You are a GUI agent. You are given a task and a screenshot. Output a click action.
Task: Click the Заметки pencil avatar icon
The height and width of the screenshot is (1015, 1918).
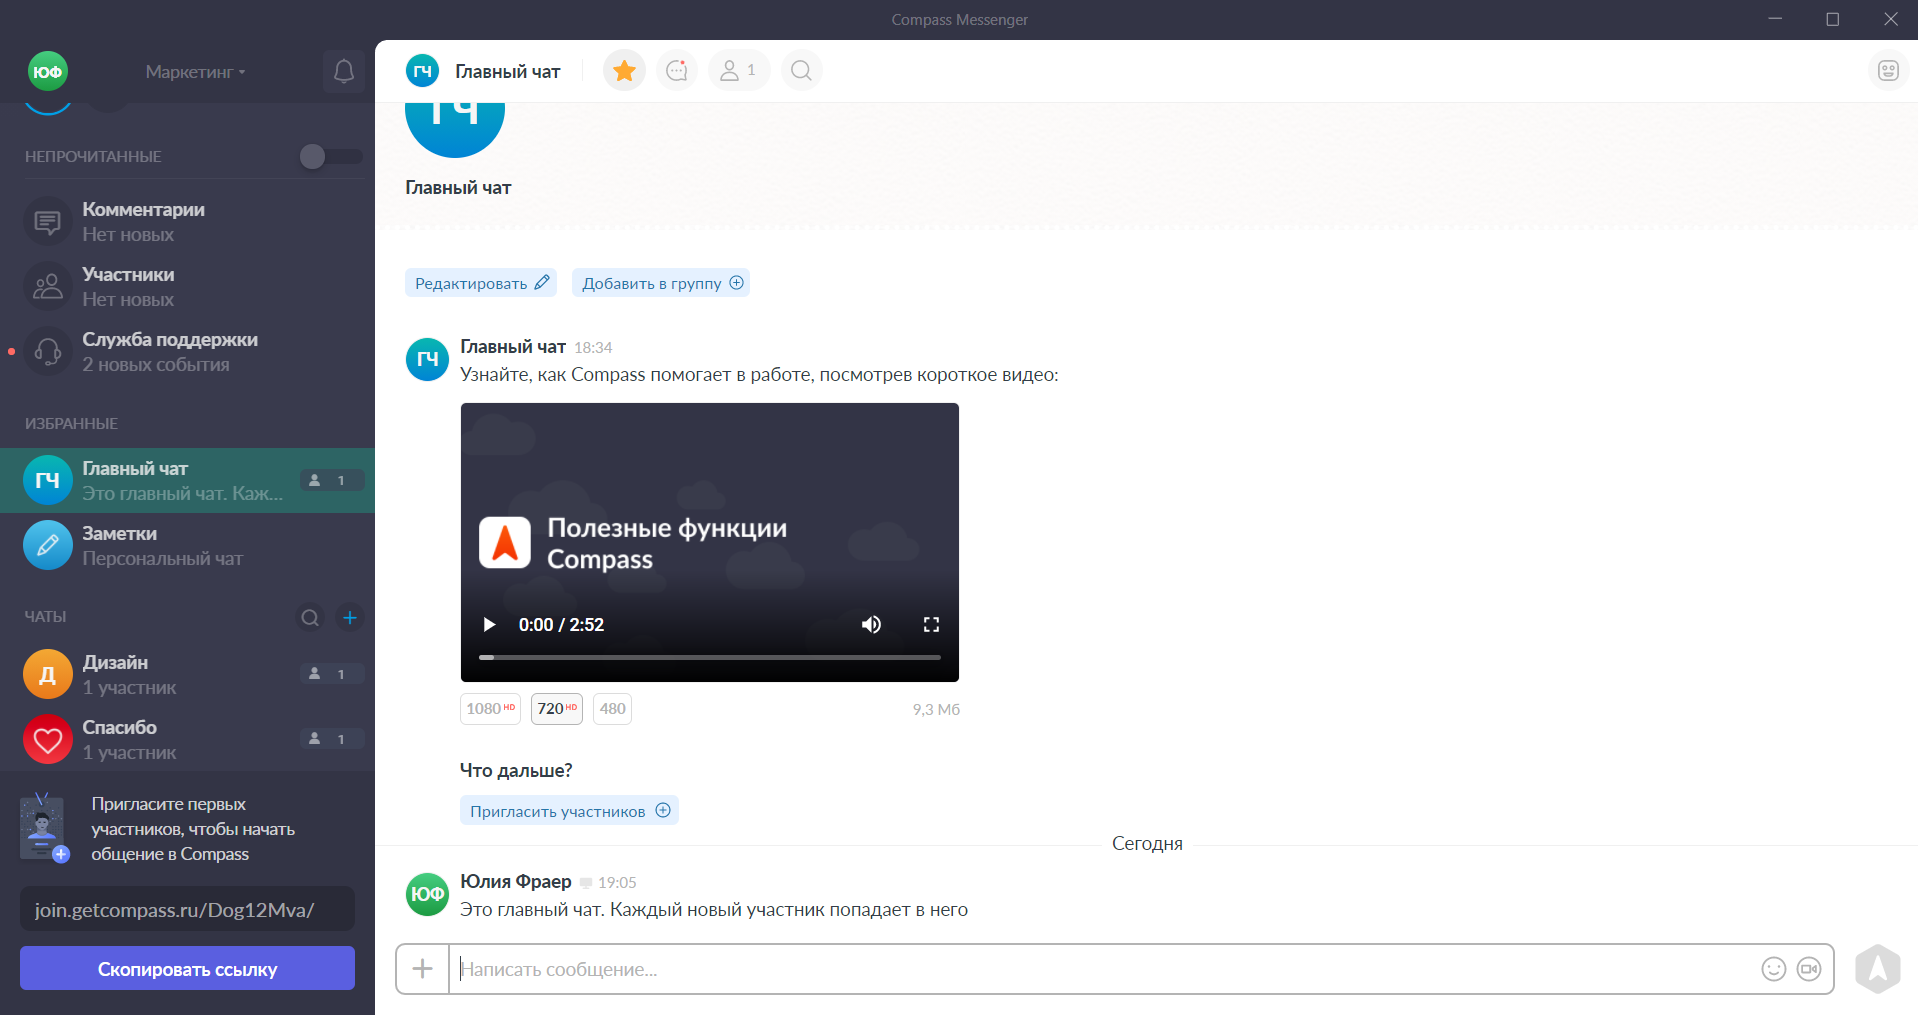(48, 545)
